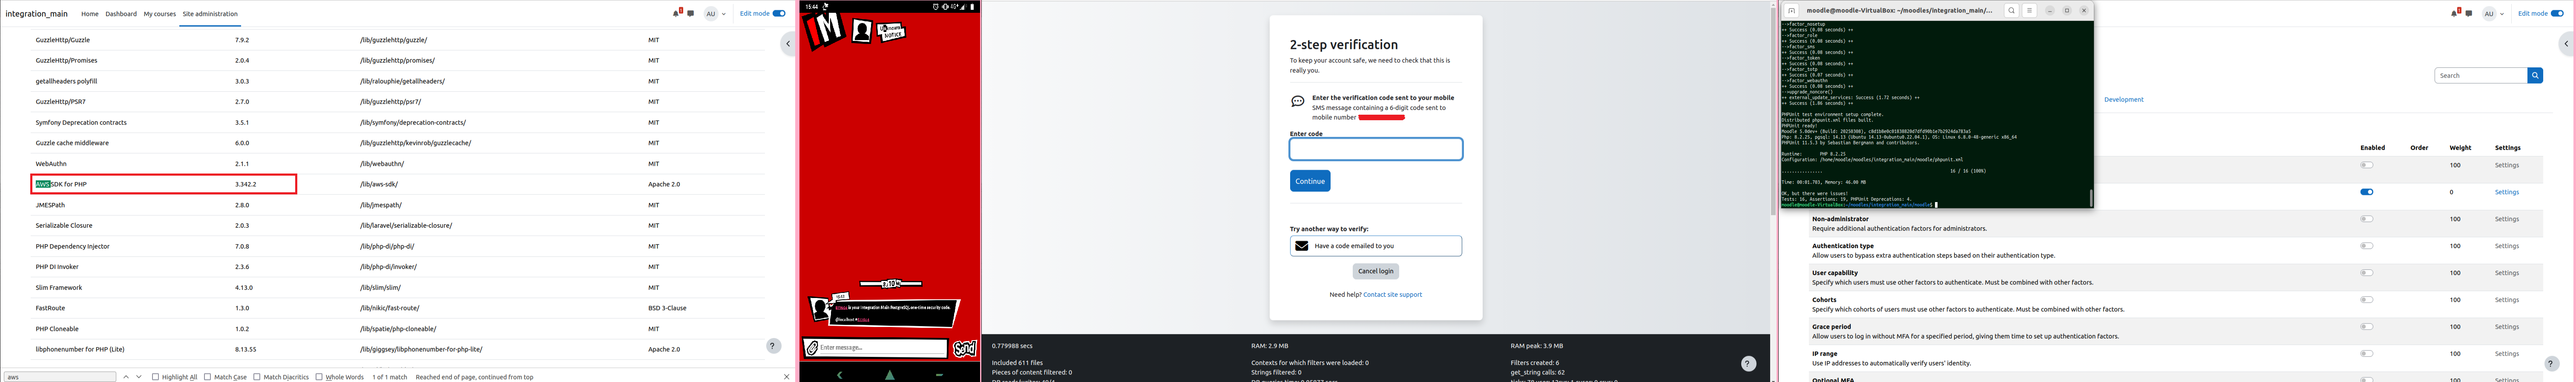Image resolution: width=2576 pixels, height=382 pixels.
Task: Open Settings link for Cohorts factor
Action: [x=2507, y=300]
